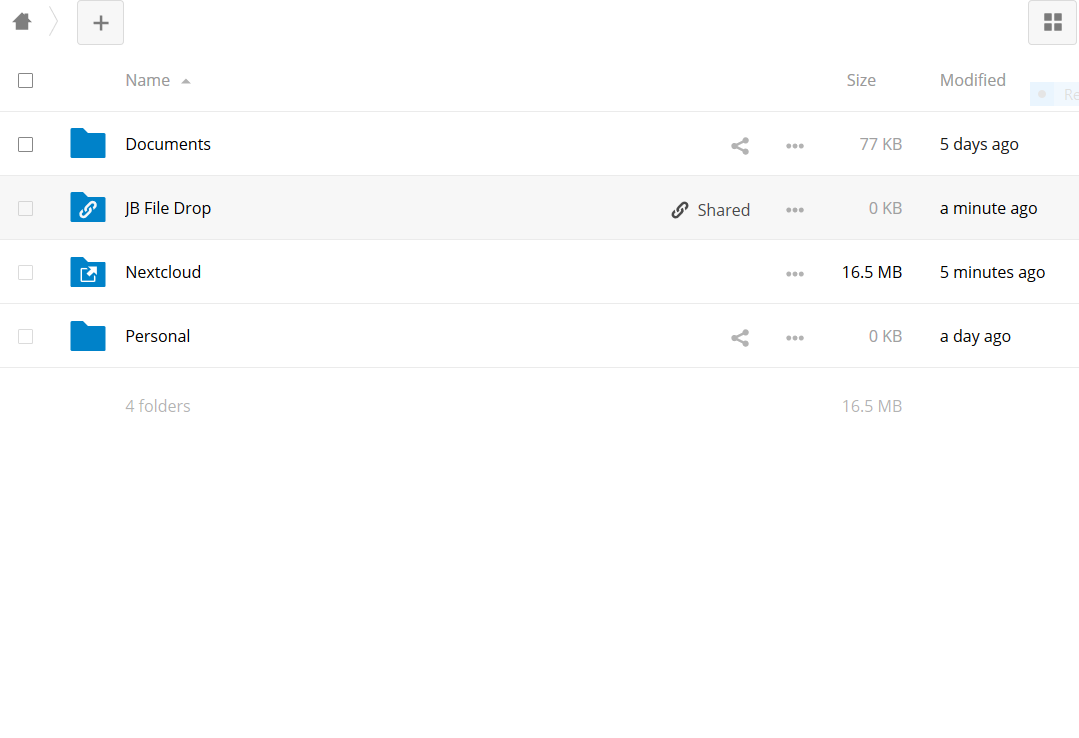Open the Shared link for JB File Drop
Viewport: 1079px width, 738px height.
click(x=711, y=209)
